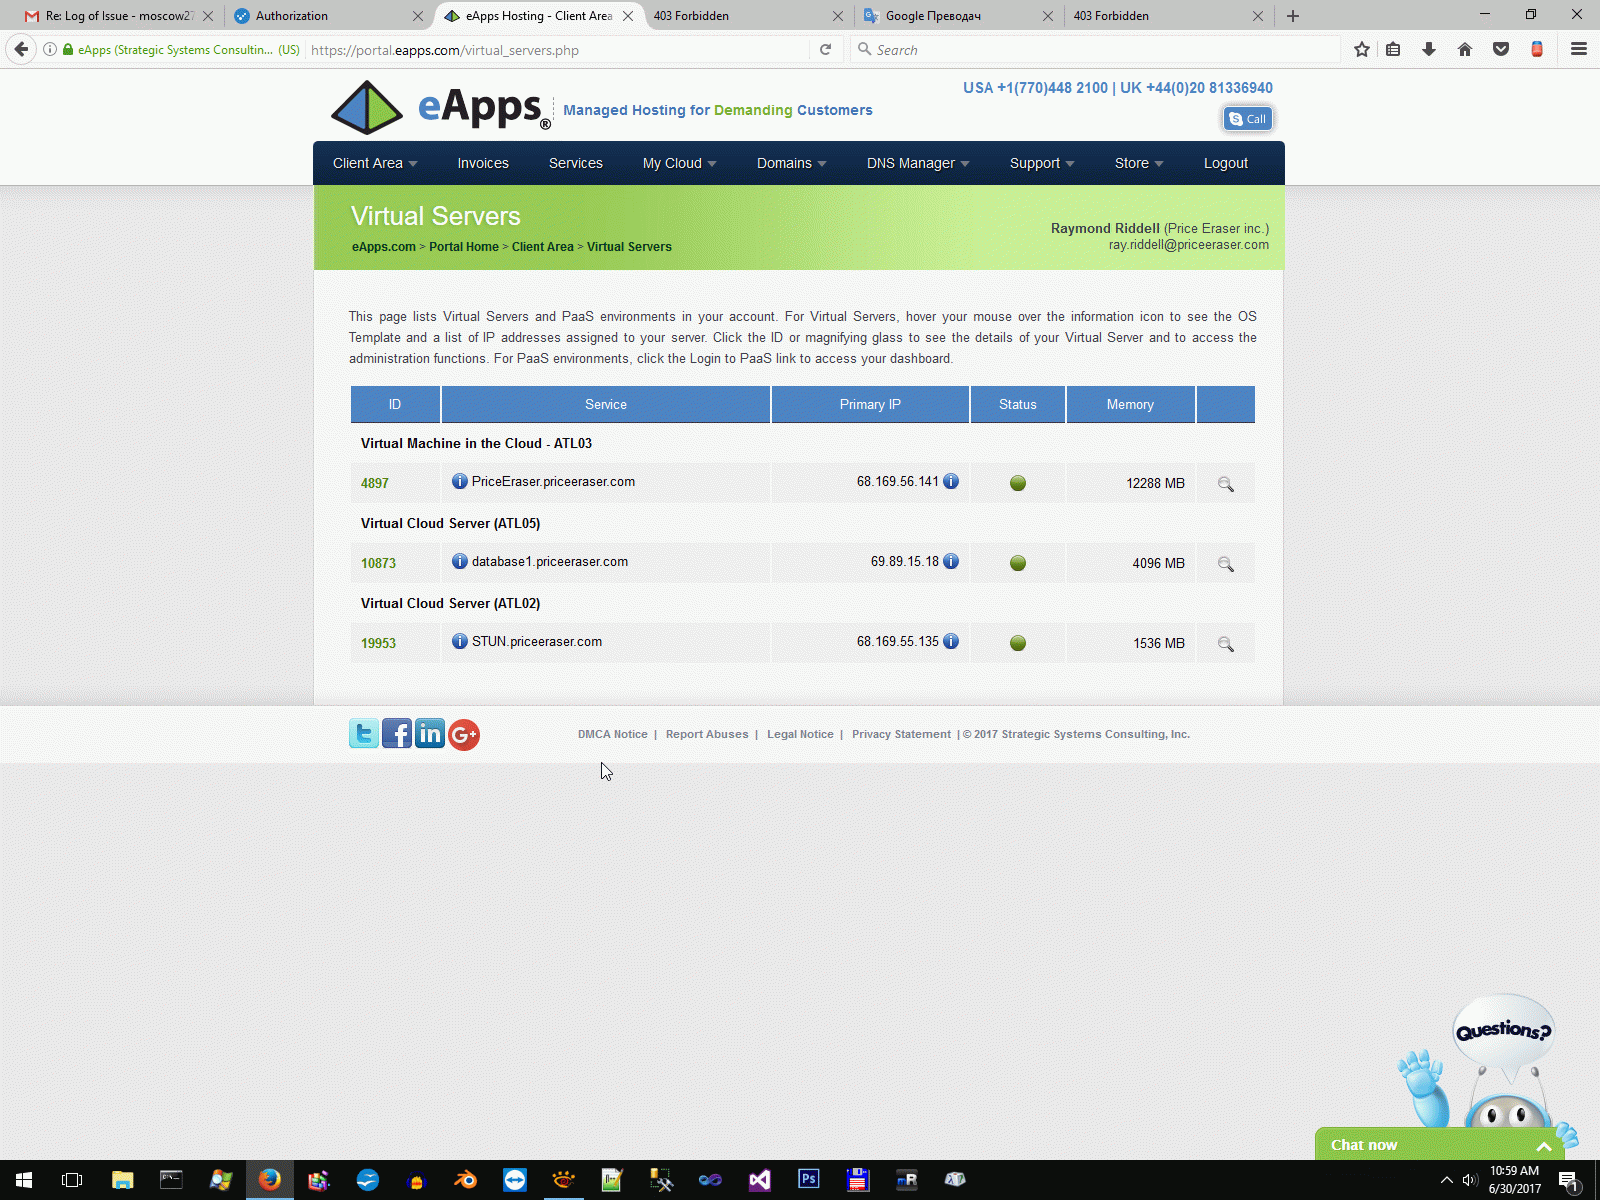Click info icon beside PriceEraser.priceeraser.com
Screen dimensions: 1600x1200
[x=460, y=482]
